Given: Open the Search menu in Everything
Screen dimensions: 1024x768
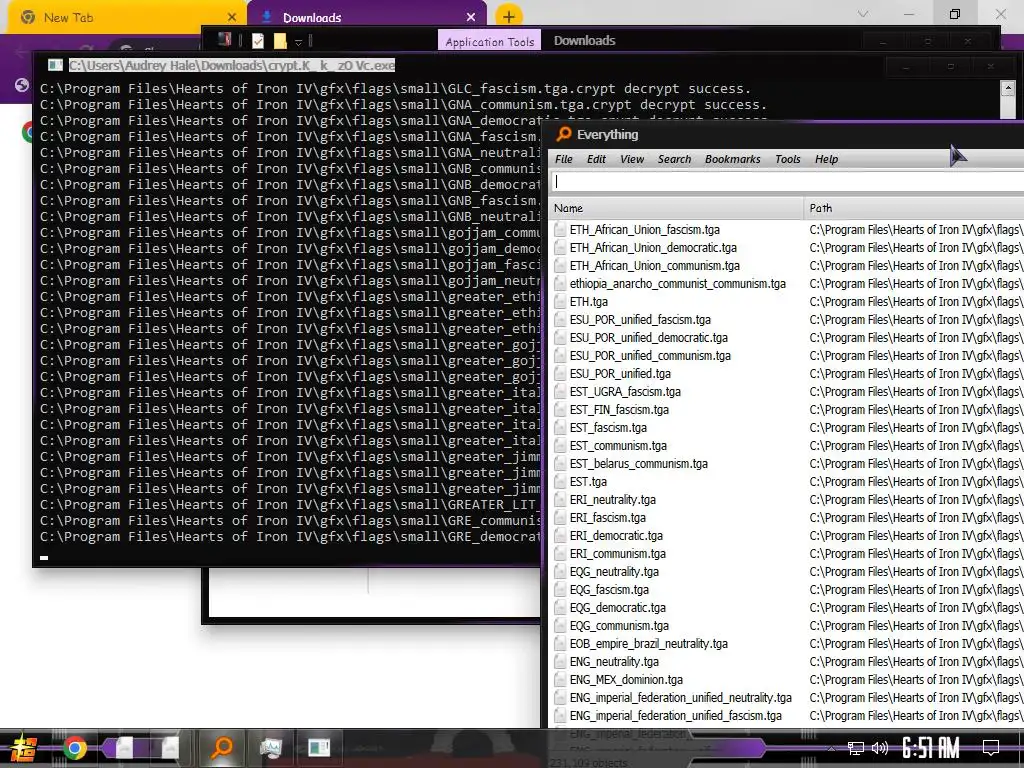Looking at the screenshot, I should 674,159.
